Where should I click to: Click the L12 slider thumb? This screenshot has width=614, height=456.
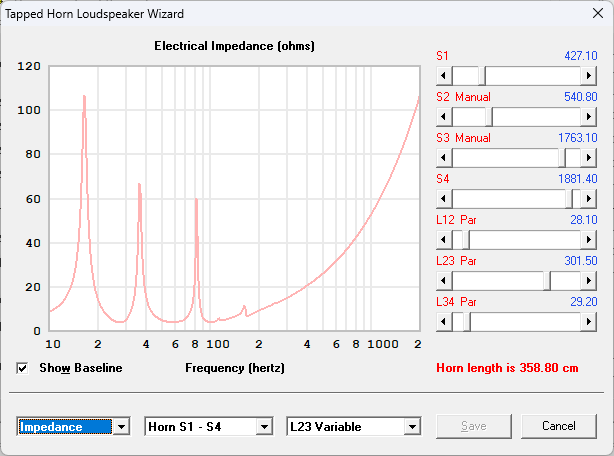[x=466, y=240]
